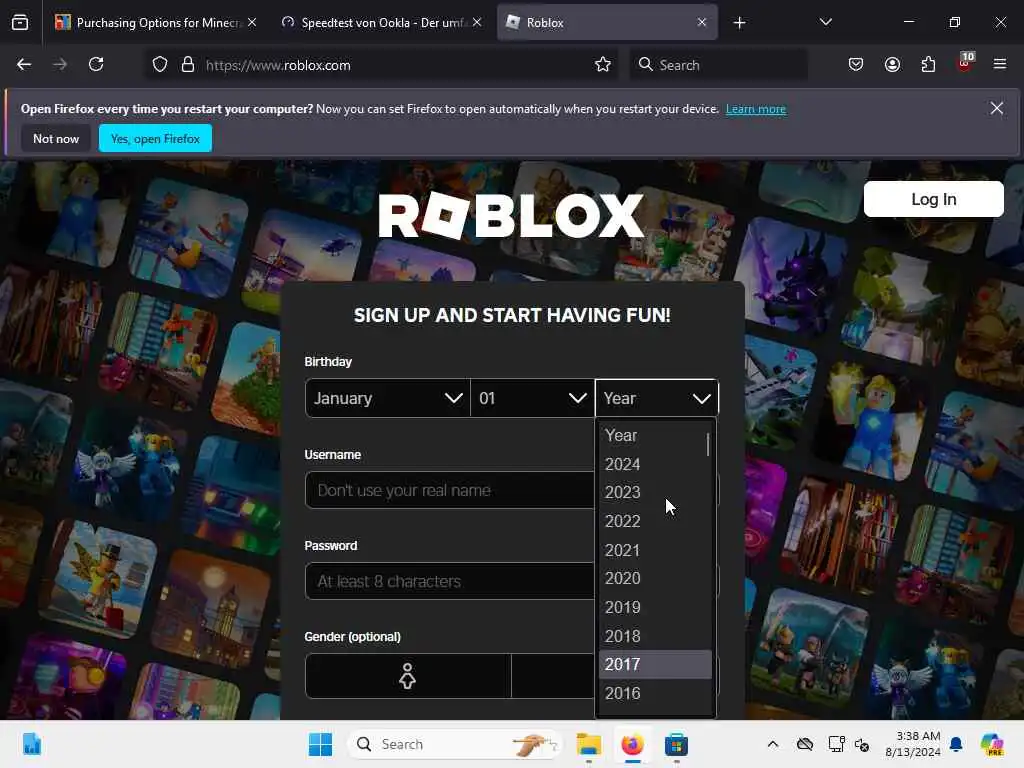The height and width of the screenshot is (768, 1024).
Task: Click the forward navigation arrow
Action: pos(59,64)
